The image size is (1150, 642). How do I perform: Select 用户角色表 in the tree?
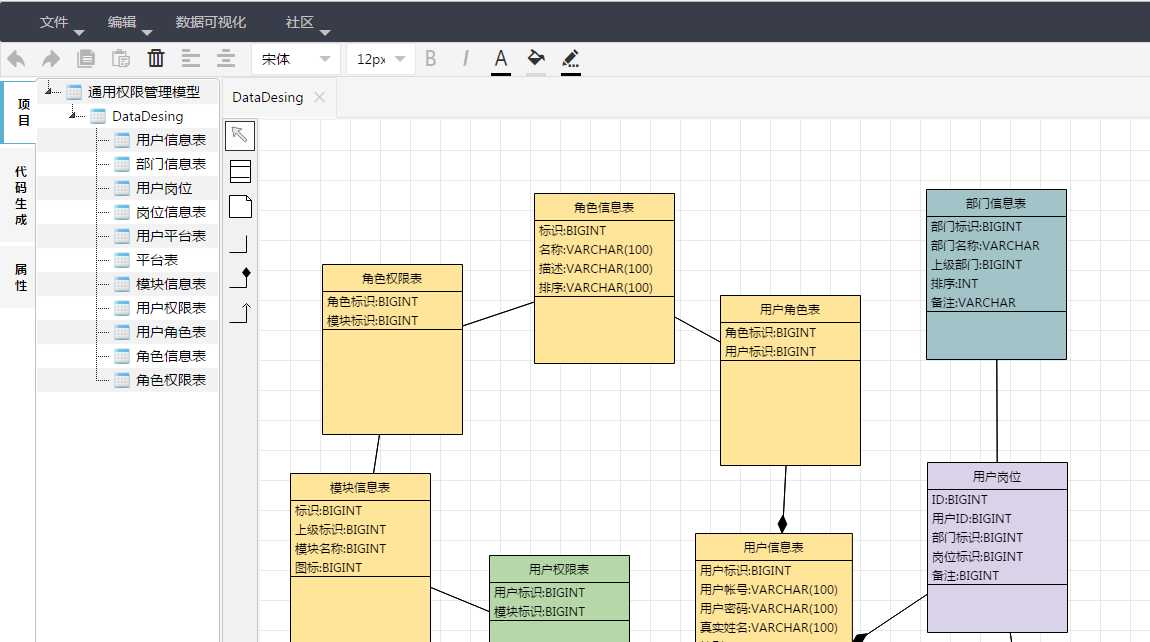click(x=171, y=332)
